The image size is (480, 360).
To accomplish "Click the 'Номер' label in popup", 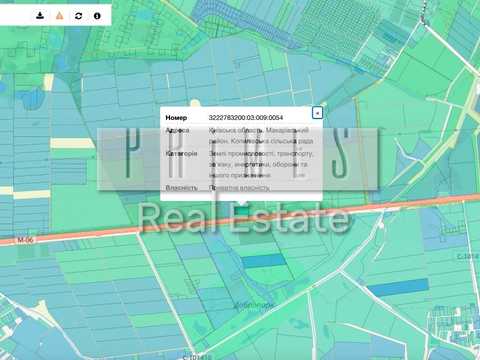I will (176, 118).
